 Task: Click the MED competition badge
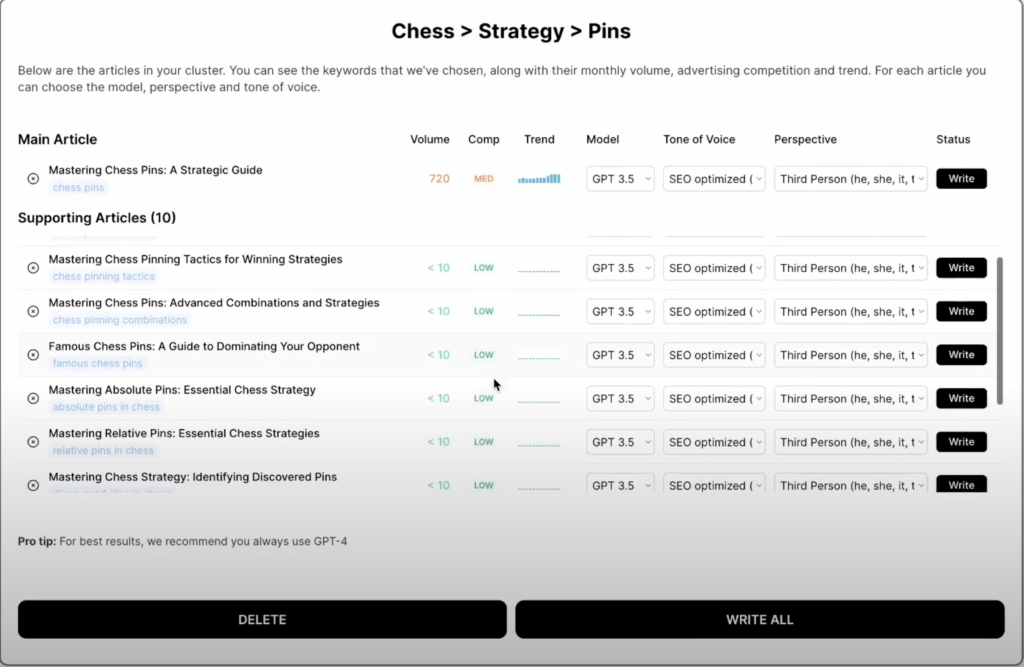(484, 179)
